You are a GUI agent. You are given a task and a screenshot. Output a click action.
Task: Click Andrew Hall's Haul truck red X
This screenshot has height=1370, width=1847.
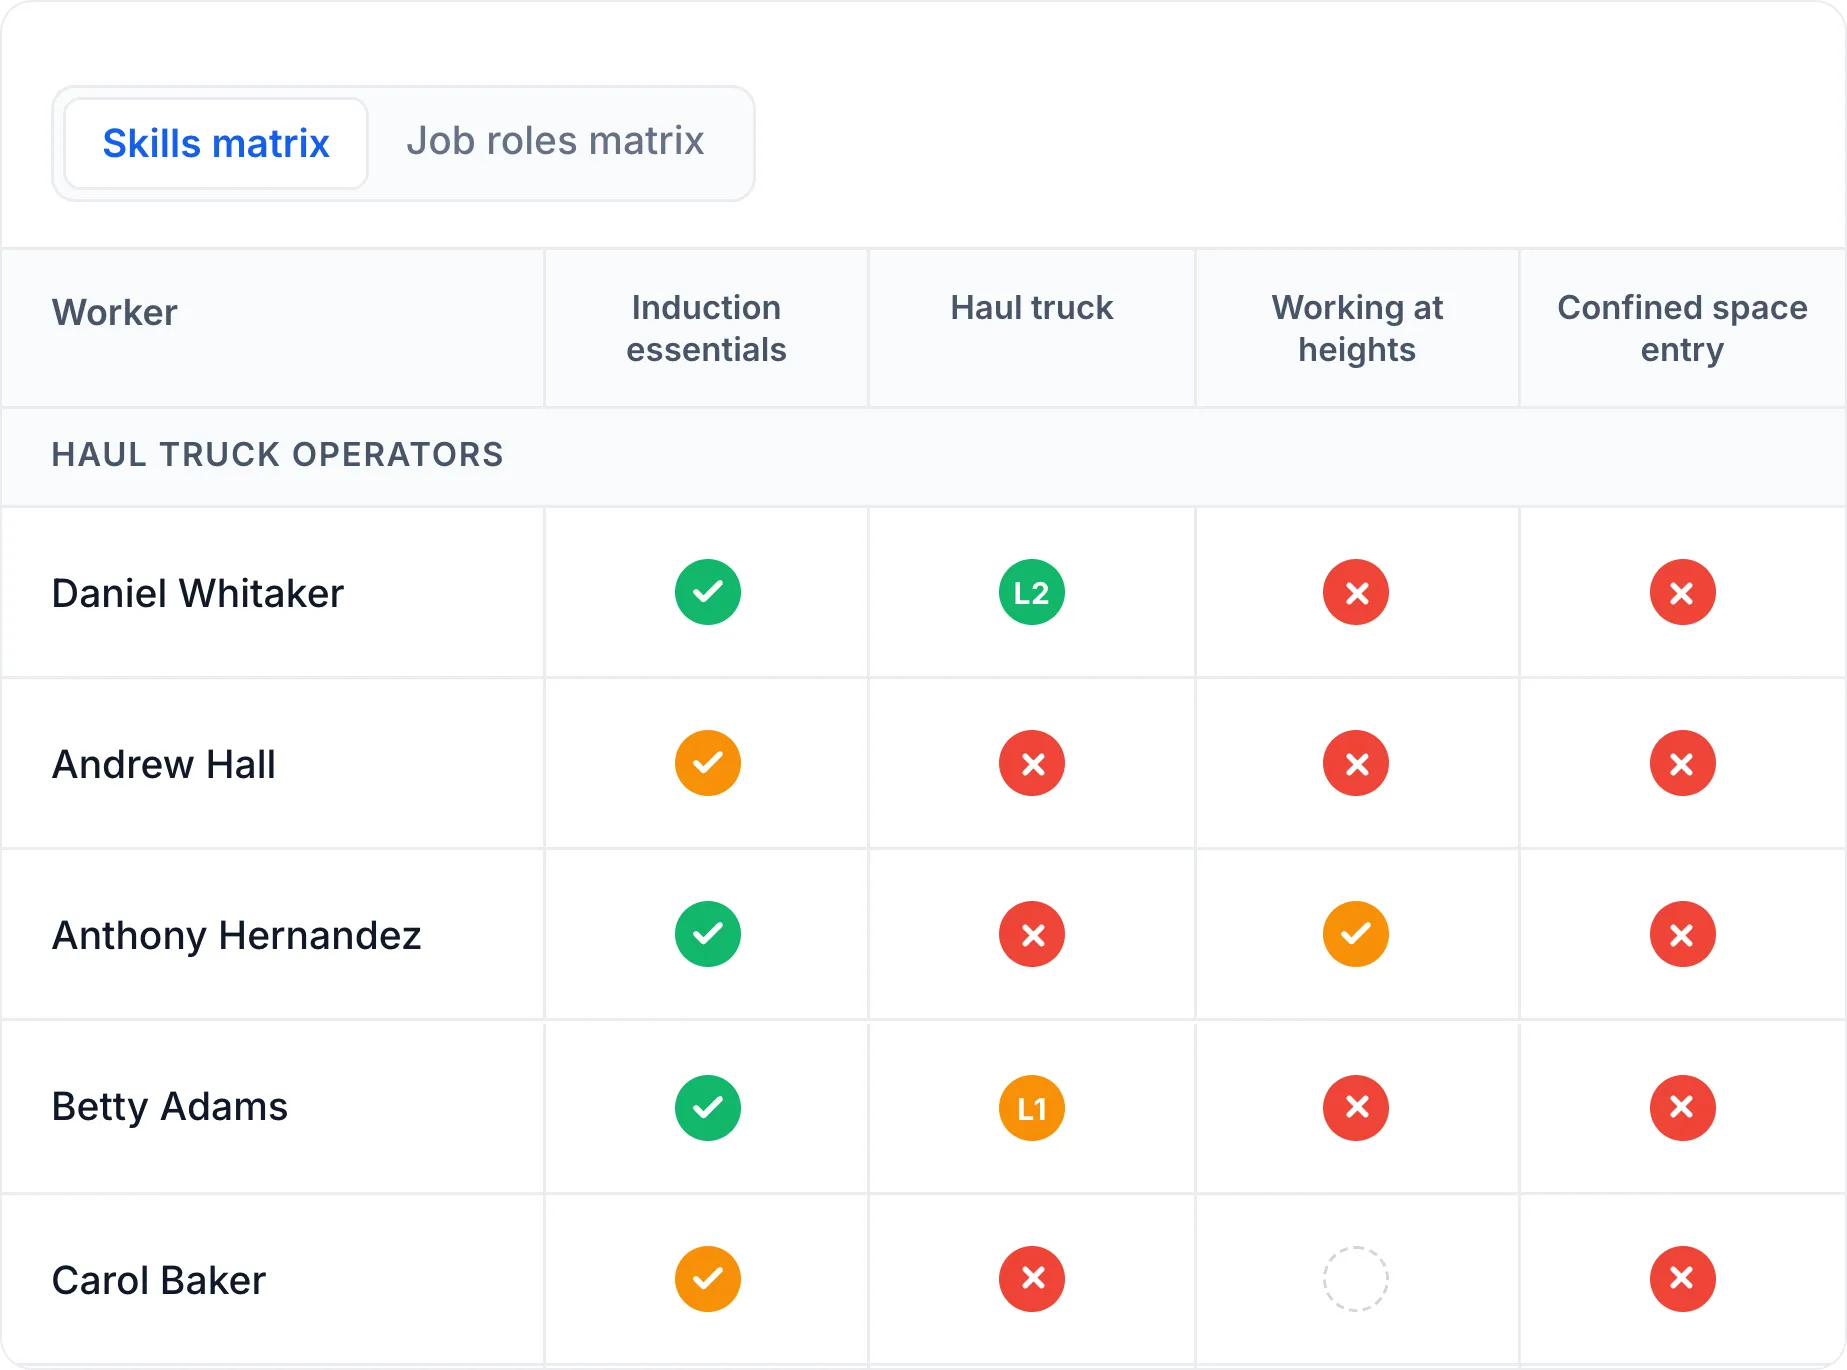coord(1032,763)
